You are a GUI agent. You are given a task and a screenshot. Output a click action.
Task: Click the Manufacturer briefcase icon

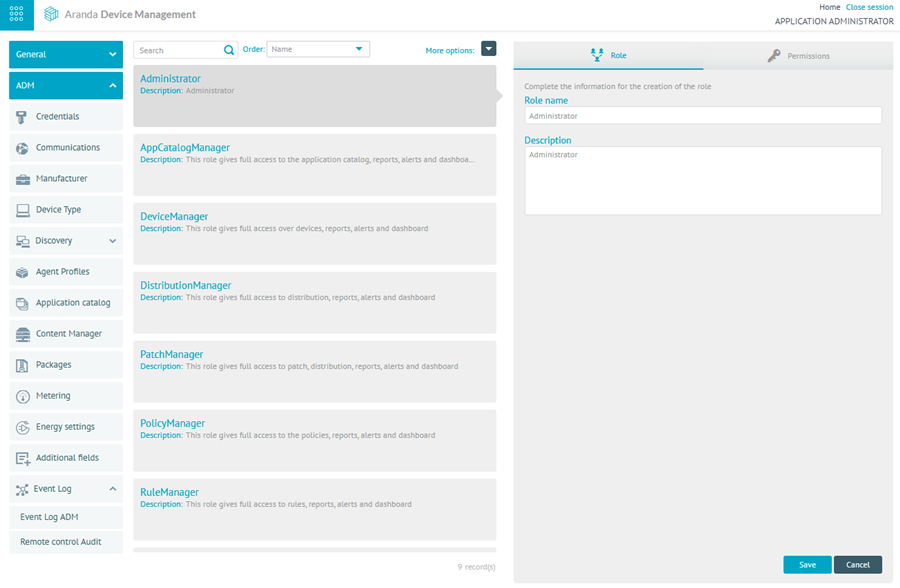23,179
